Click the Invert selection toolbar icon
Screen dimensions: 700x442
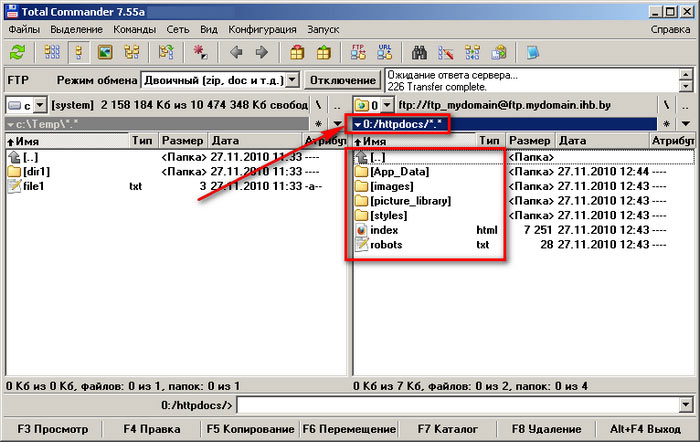(x=166, y=53)
